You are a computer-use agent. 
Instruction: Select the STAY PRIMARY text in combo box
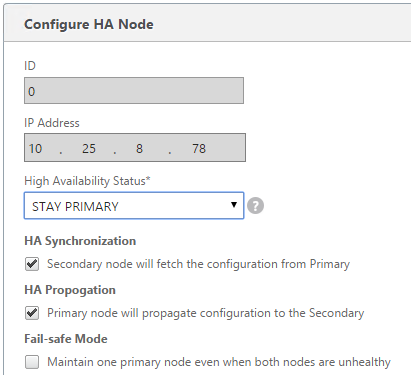click(75, 206)
